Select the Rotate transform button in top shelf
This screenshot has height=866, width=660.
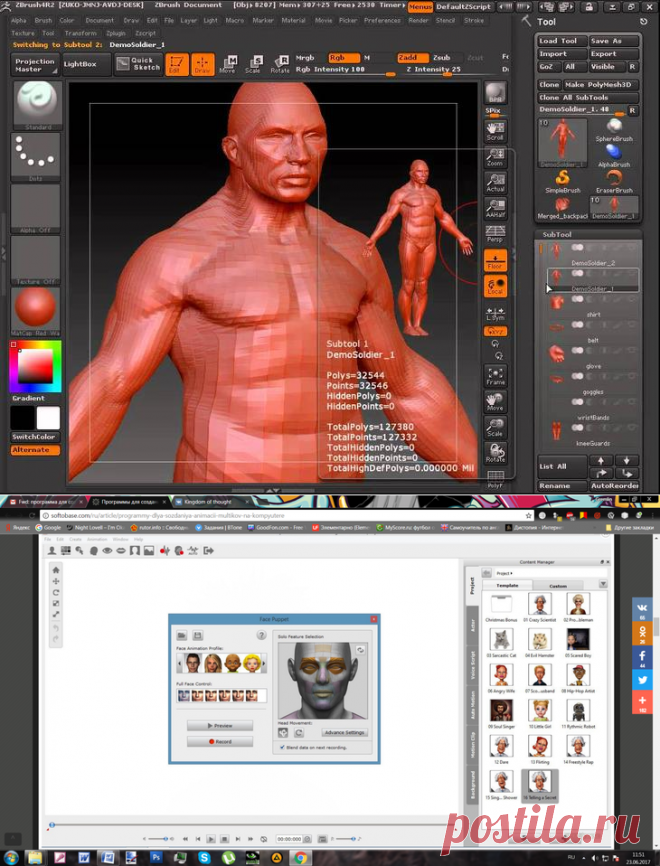[x=279, y=64]
